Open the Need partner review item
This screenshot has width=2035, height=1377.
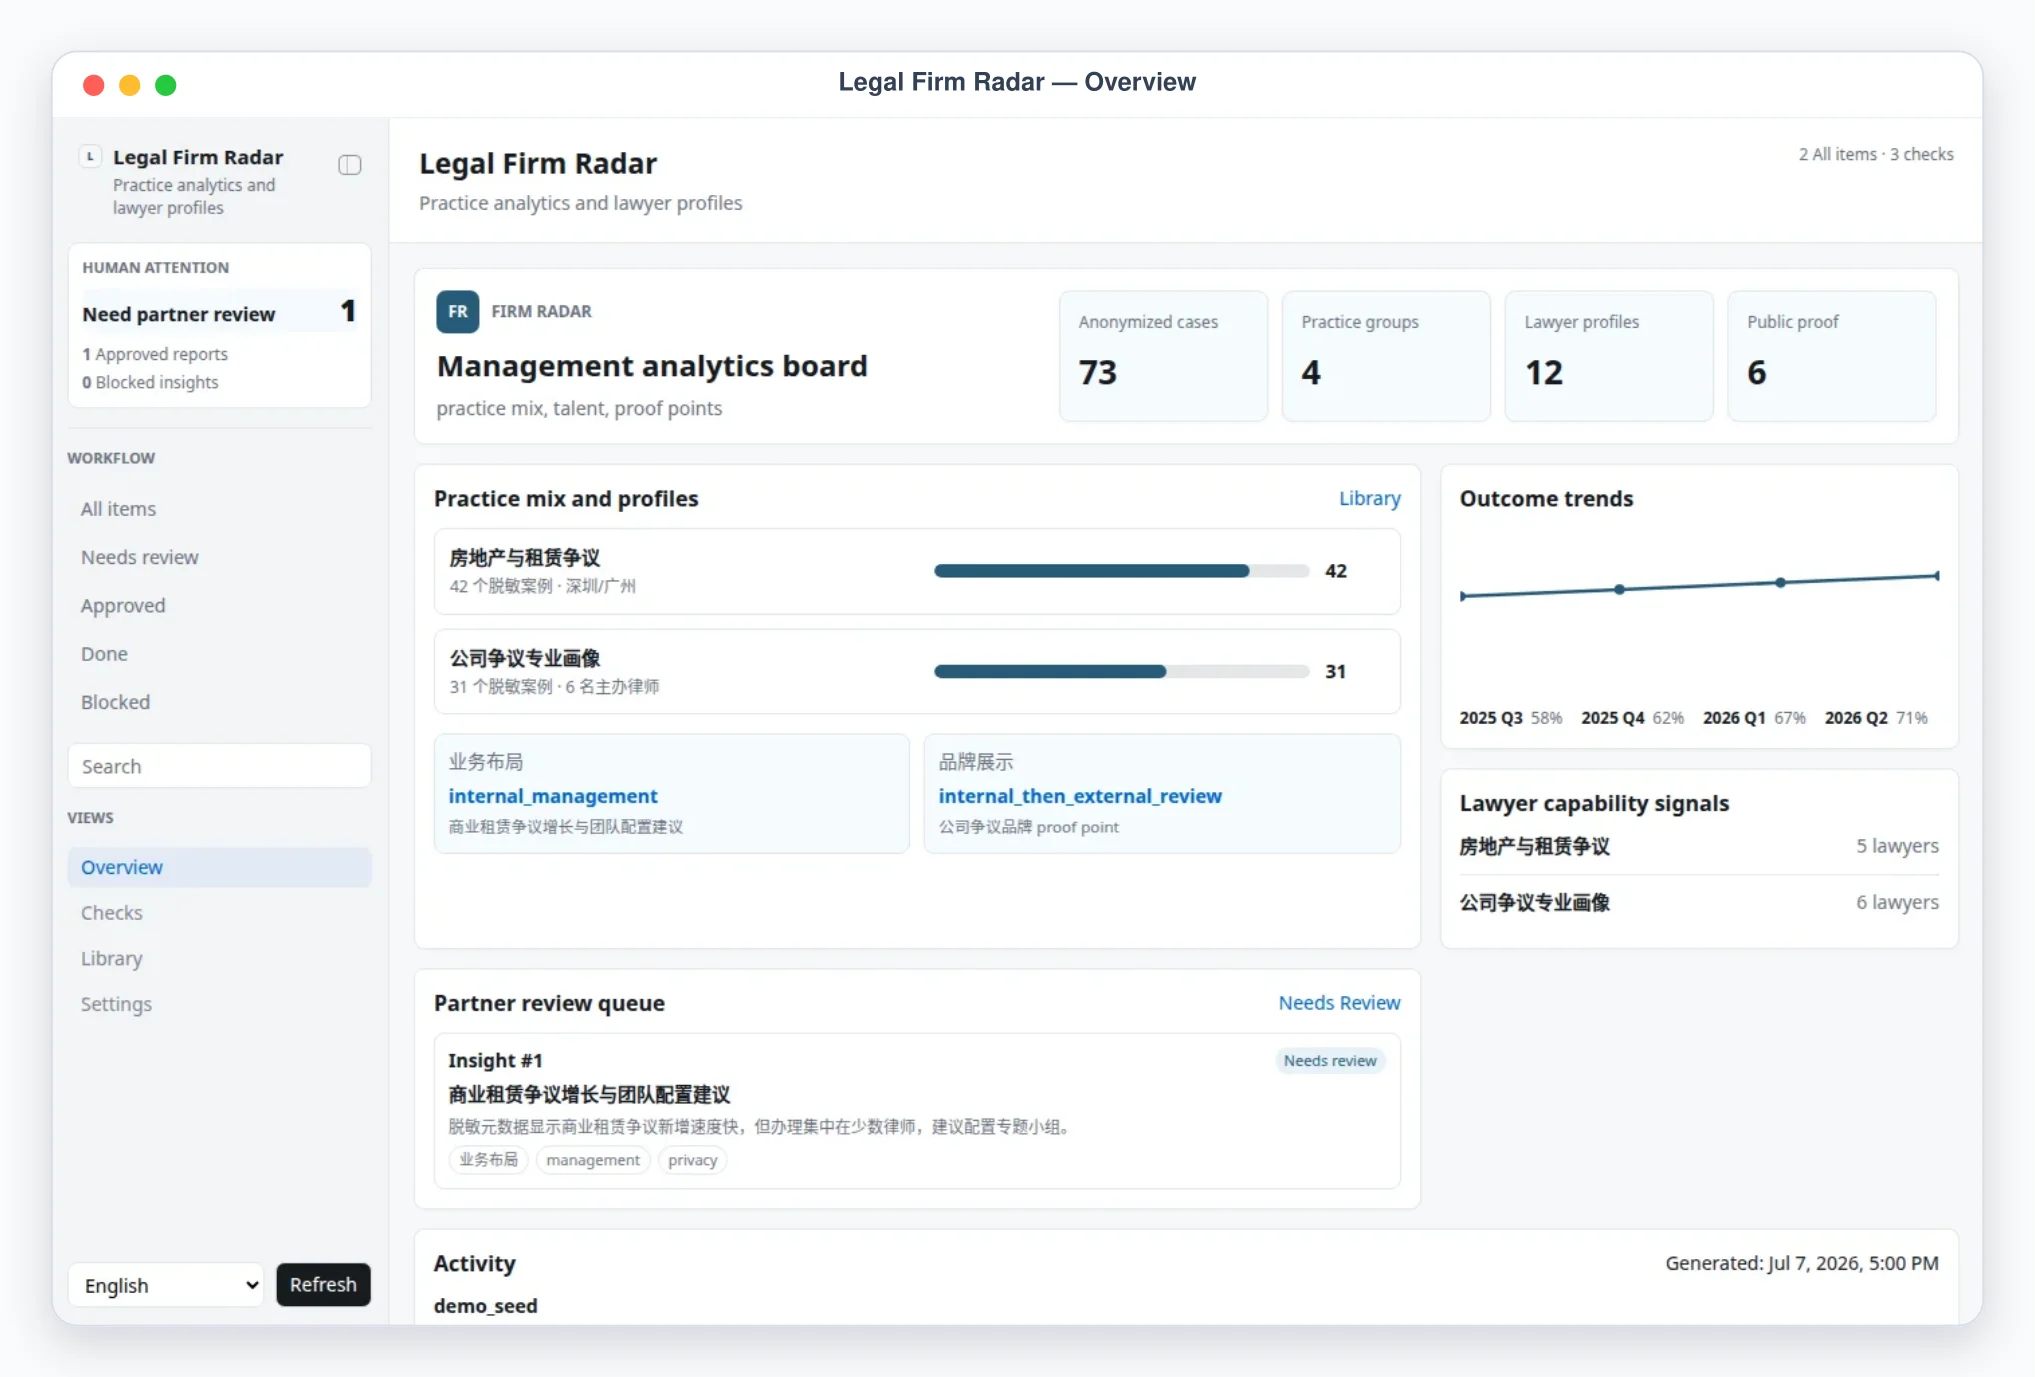(x=219, y=313)
